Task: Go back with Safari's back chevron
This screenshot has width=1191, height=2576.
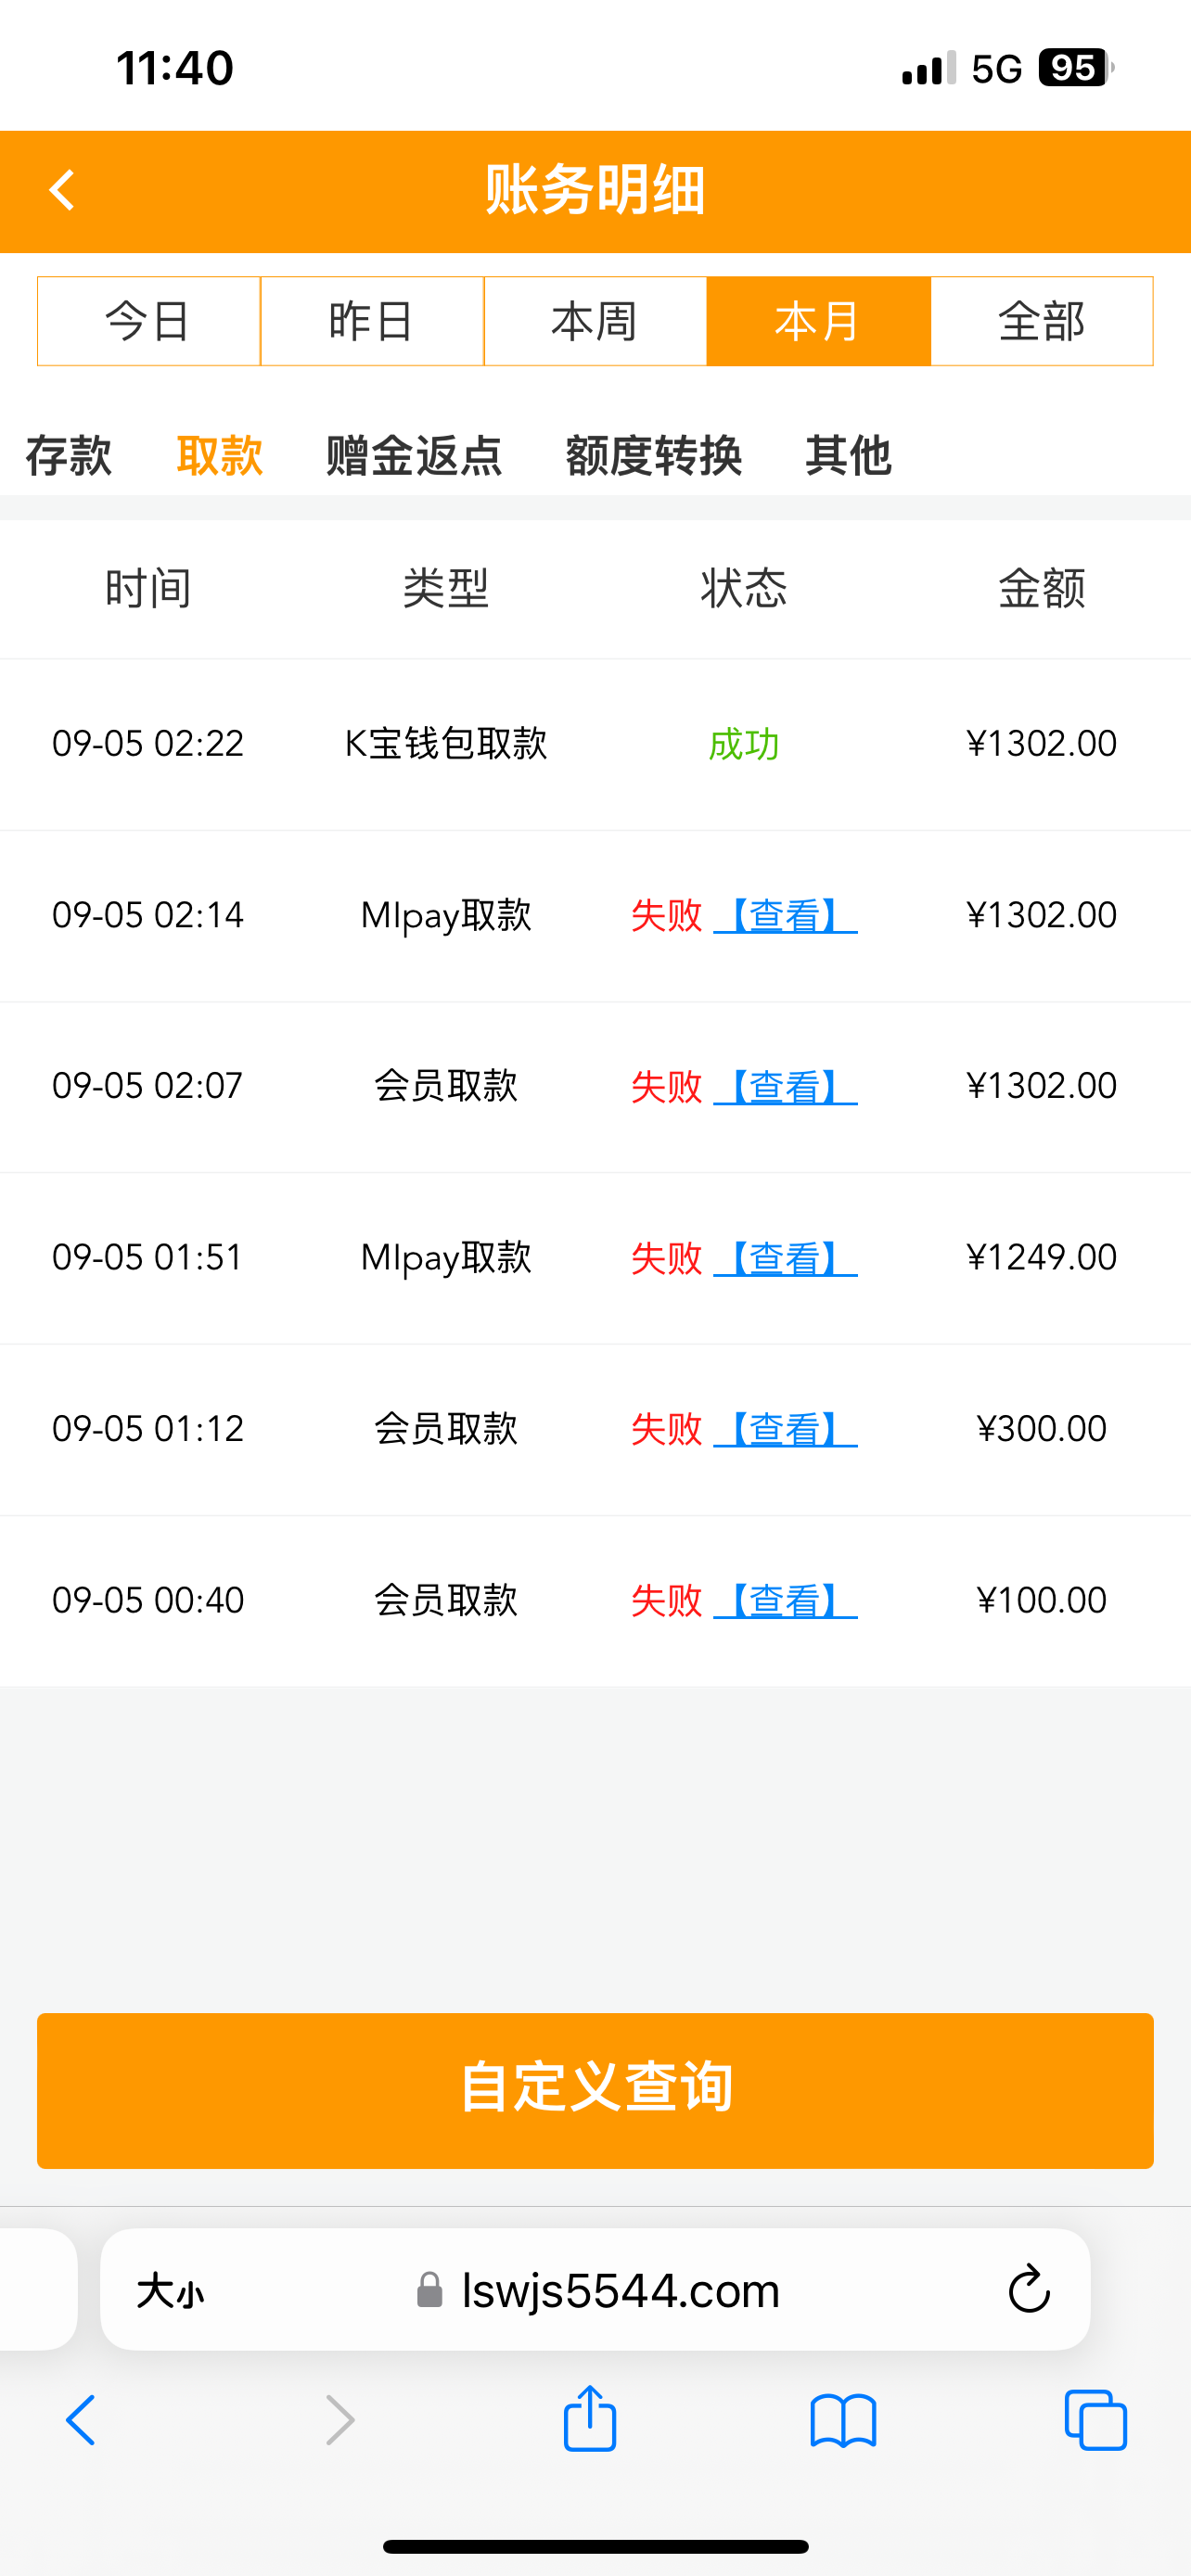Action: (x=81, y=2421)
